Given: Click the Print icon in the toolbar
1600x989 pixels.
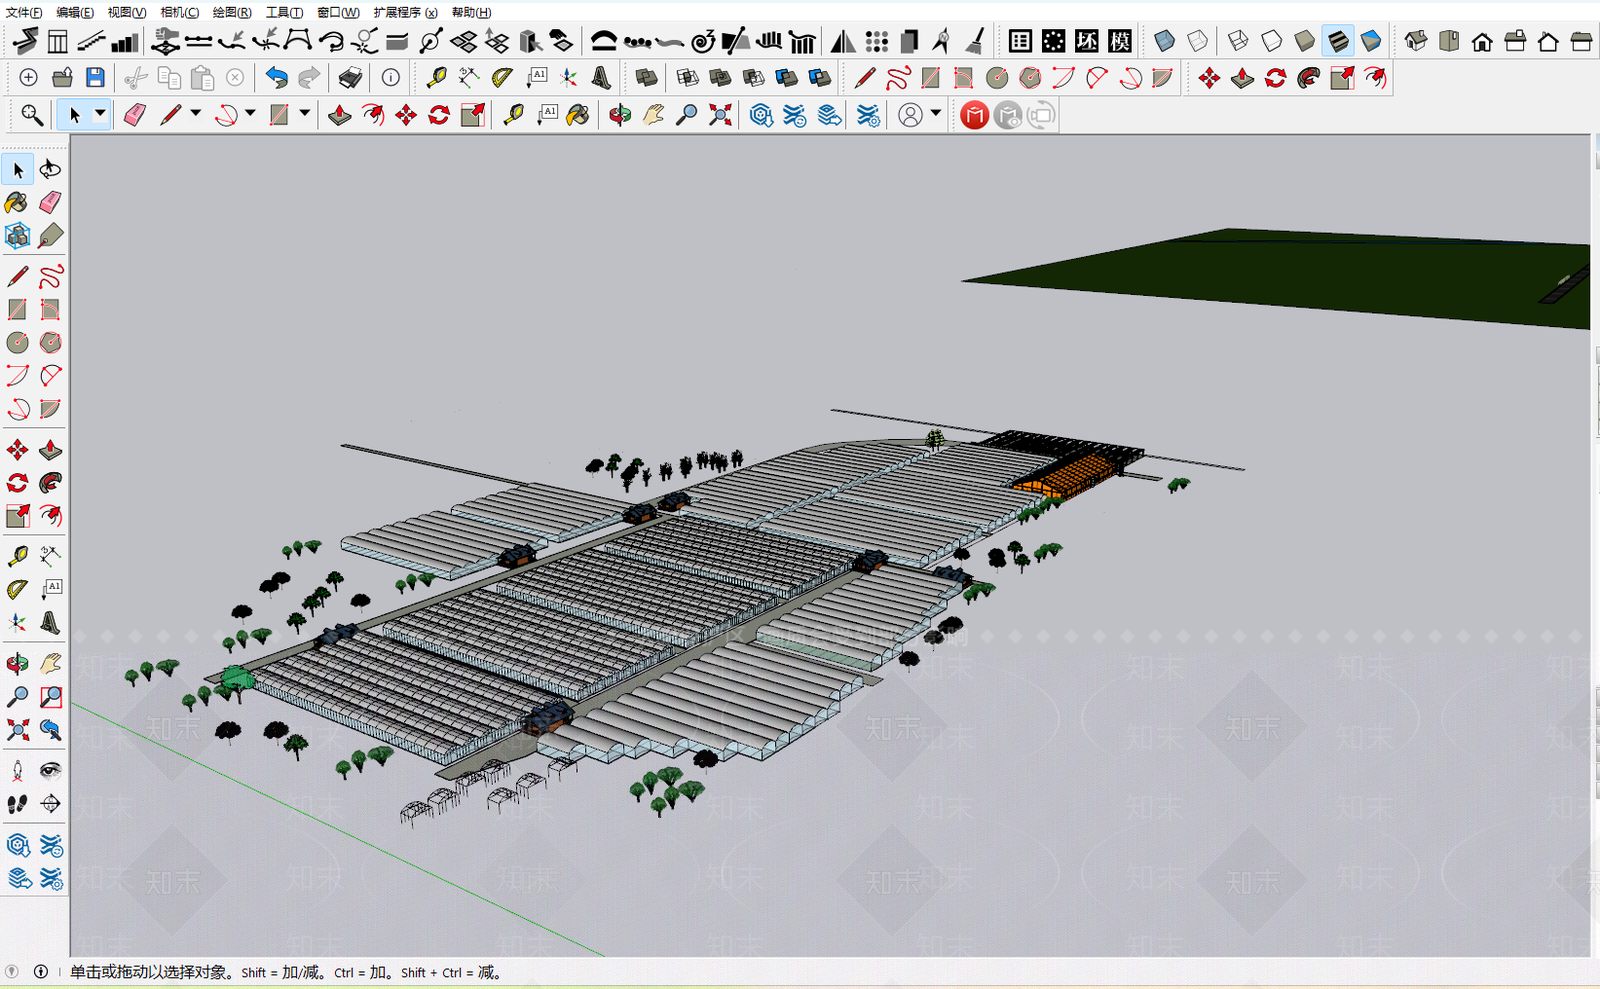Looking at the screenshot, I should point(350,78).
